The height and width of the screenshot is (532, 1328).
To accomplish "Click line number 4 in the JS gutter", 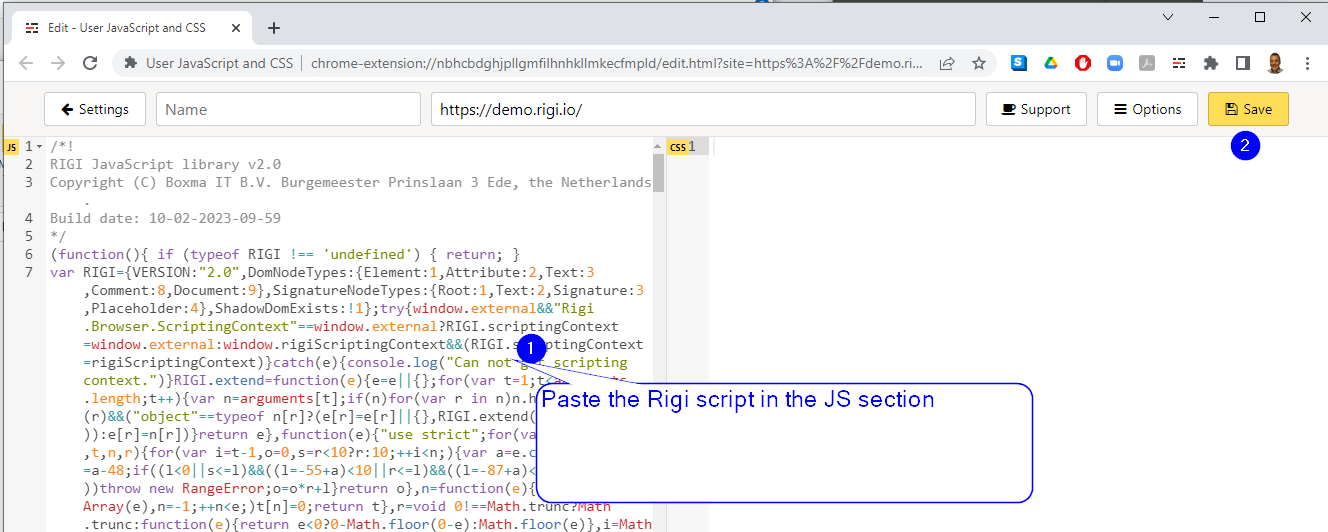I will tap(29, 218).
